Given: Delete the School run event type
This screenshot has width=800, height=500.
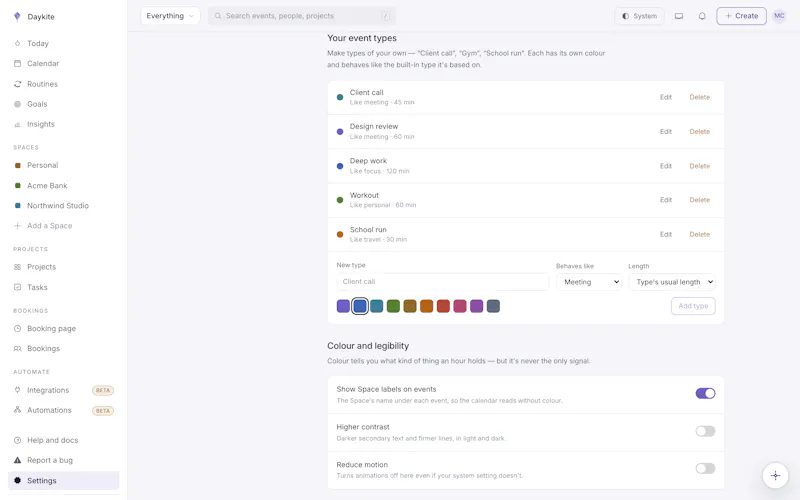Looking at the screenshot, I should pos(699,234).
